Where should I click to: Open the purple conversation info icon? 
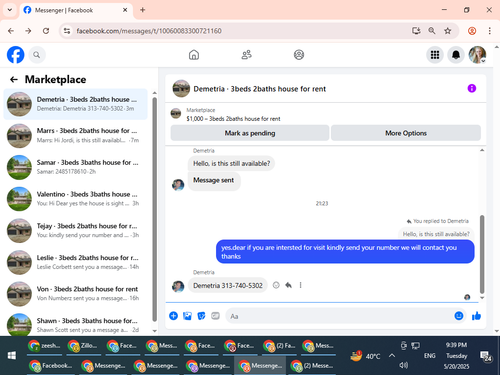pos(472,88)
